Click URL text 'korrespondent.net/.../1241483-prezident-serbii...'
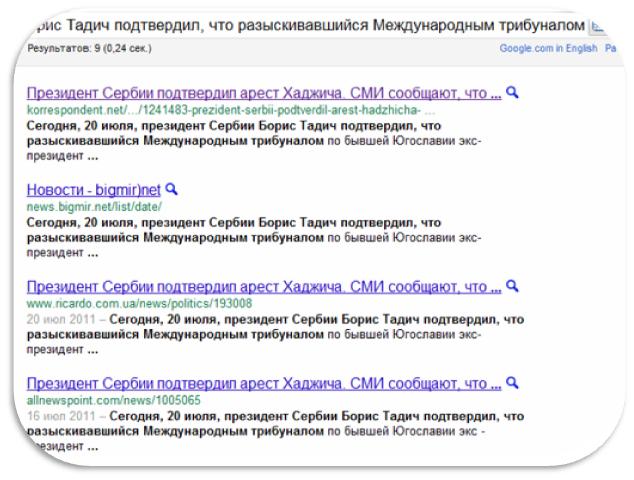The height and width of the screenshot is (480, 634). coord(231,110)
